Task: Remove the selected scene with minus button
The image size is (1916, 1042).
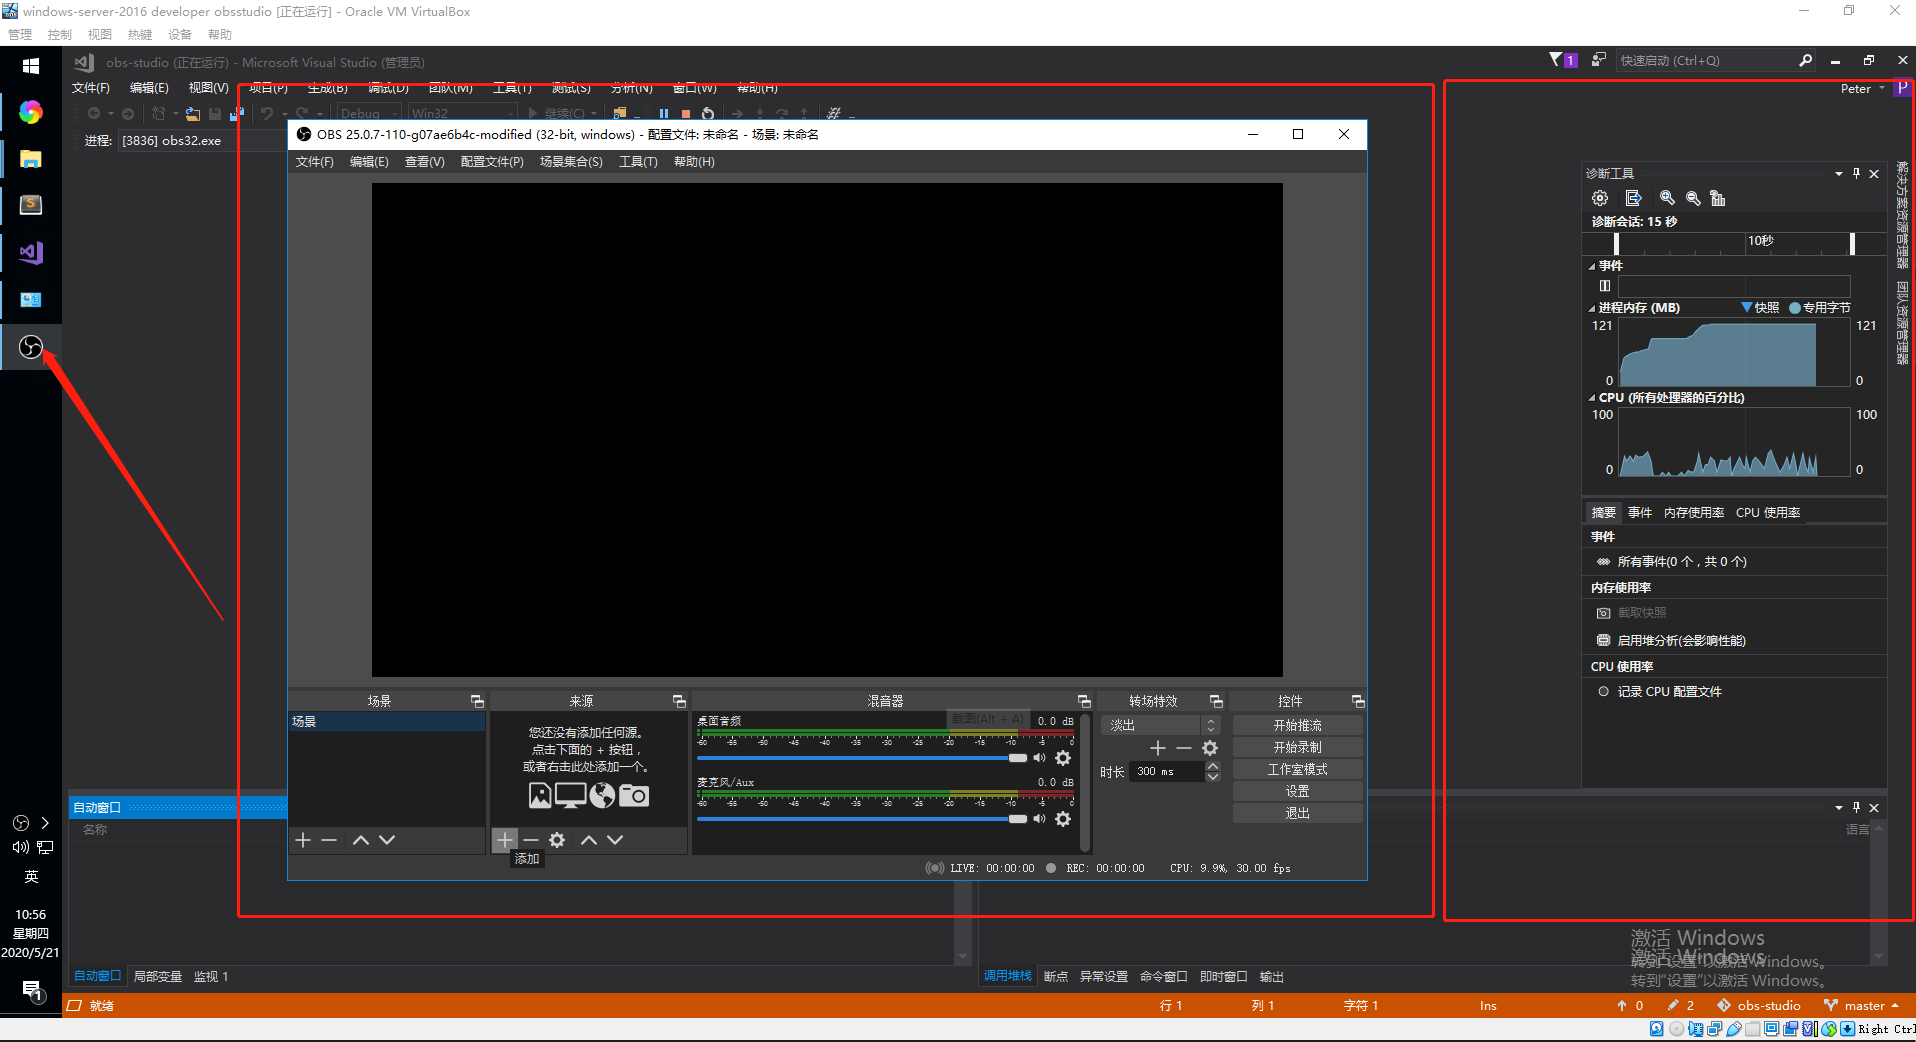Action: 329,840
